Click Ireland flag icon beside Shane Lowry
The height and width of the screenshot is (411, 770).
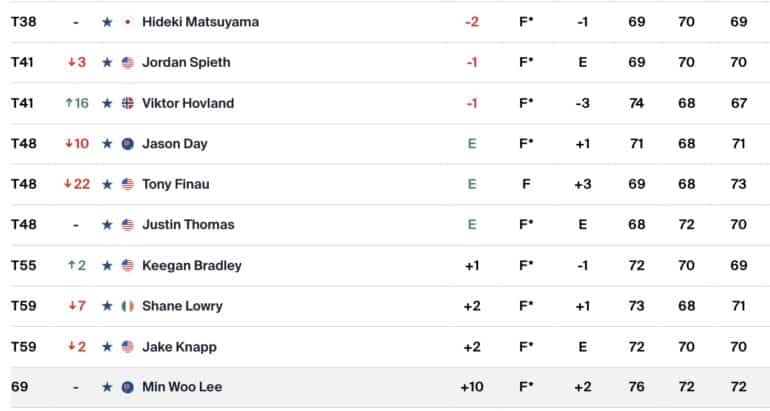point(128,306)
